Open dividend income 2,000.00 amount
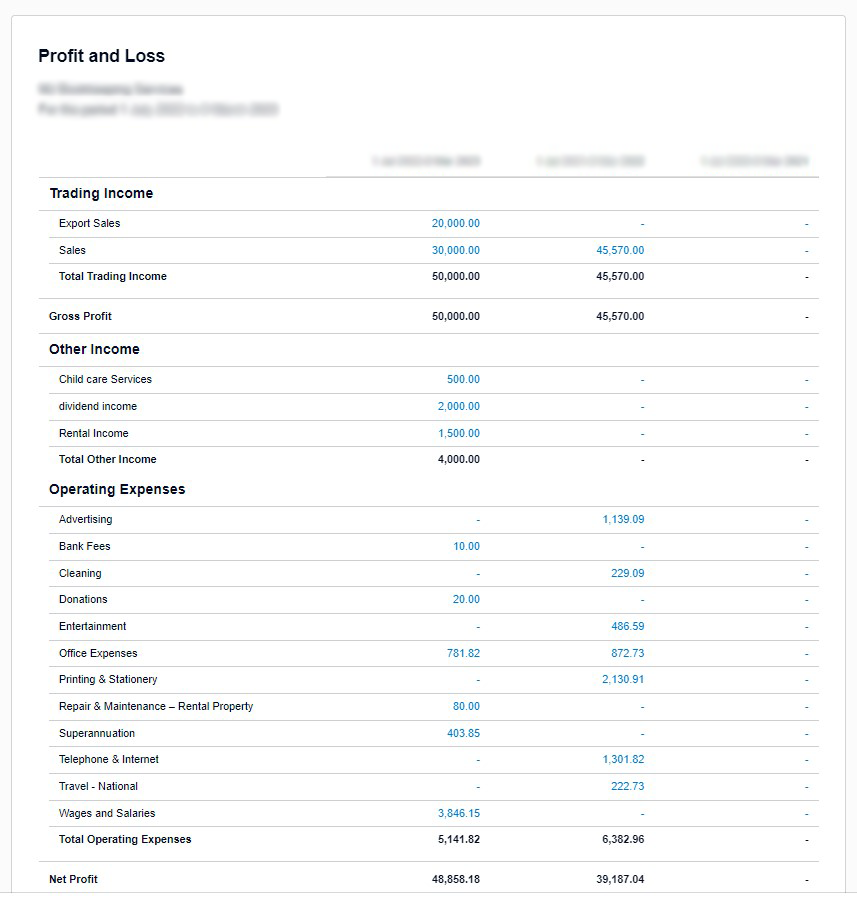Screen dimensions: 857x908 pos(458,407)
